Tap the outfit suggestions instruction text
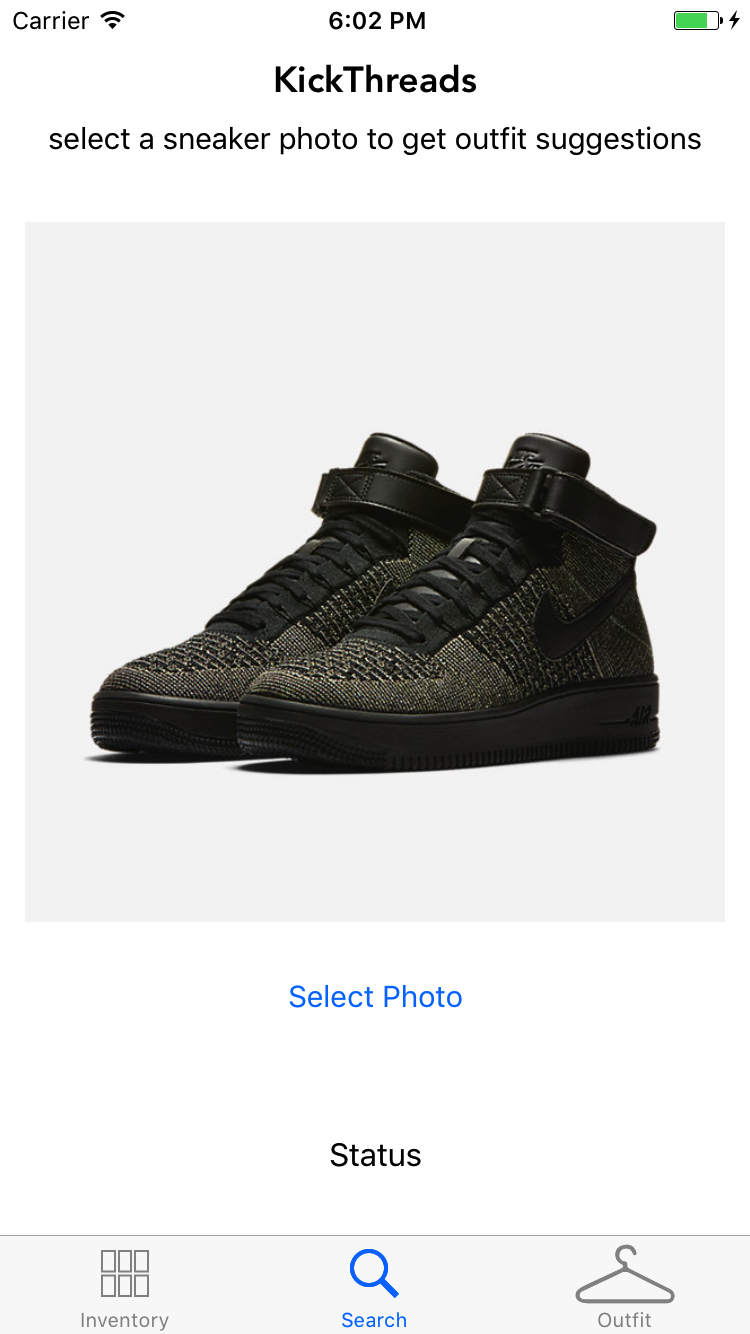 click(x=375, y=139)
